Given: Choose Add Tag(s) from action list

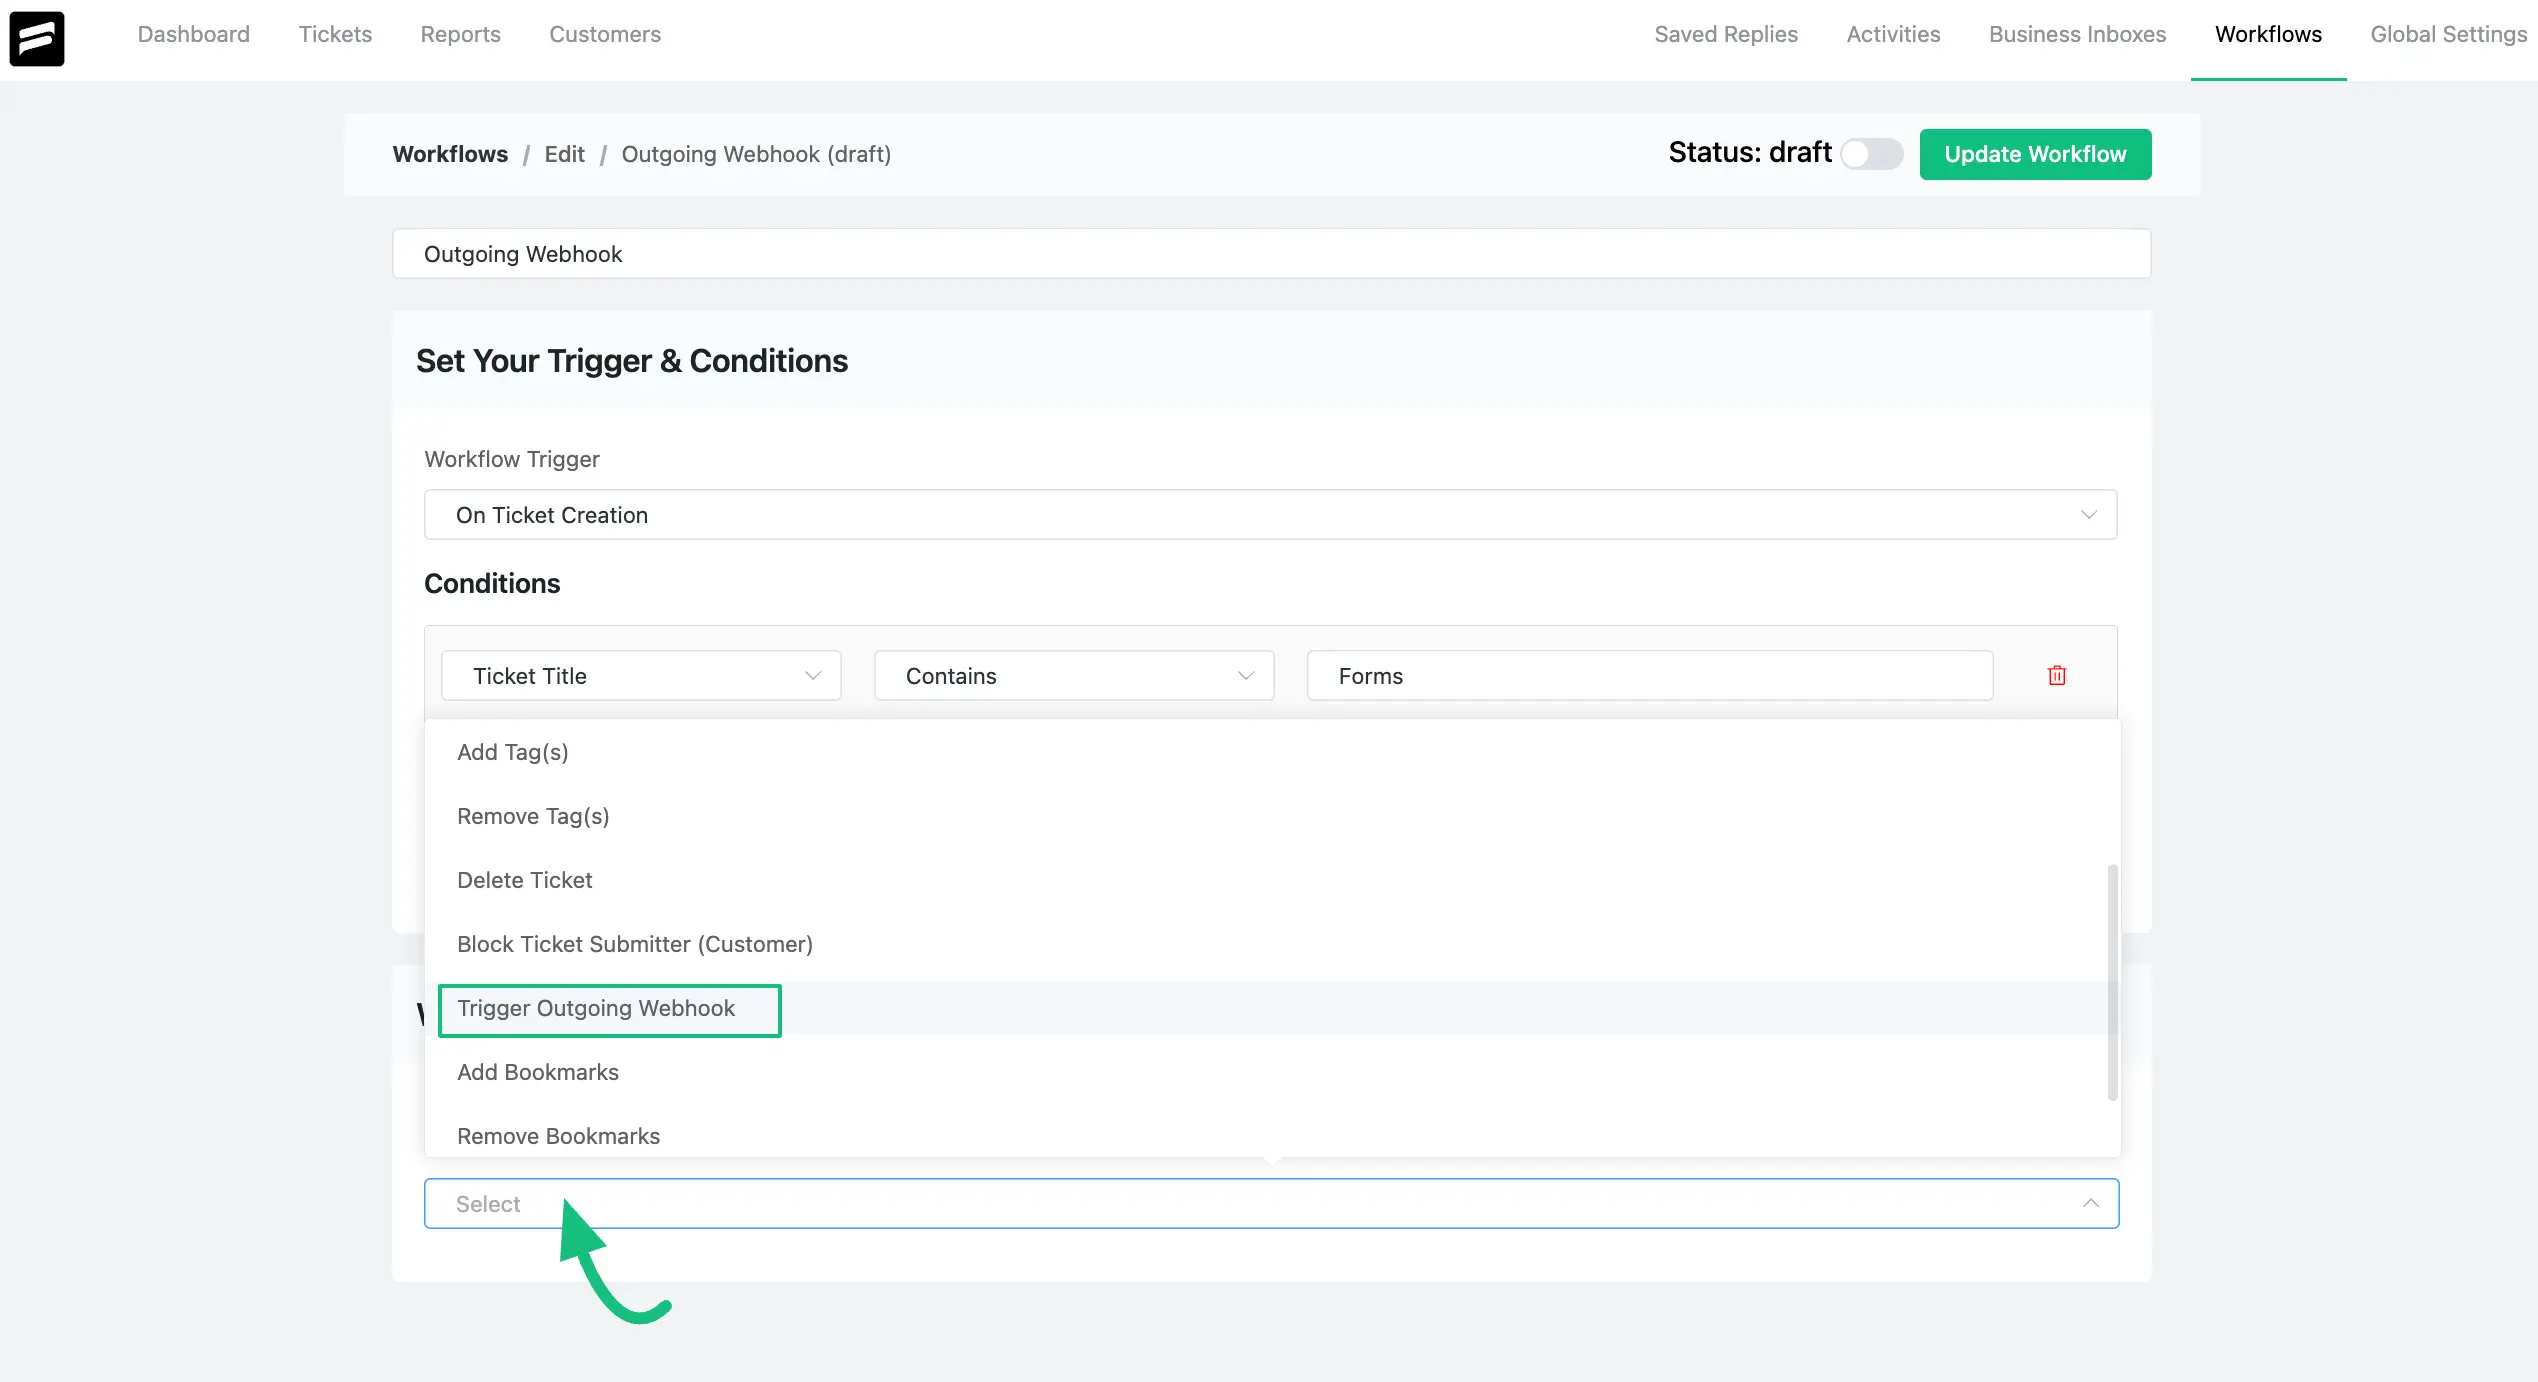Looking at the screenshot, I should point(1272,752).
